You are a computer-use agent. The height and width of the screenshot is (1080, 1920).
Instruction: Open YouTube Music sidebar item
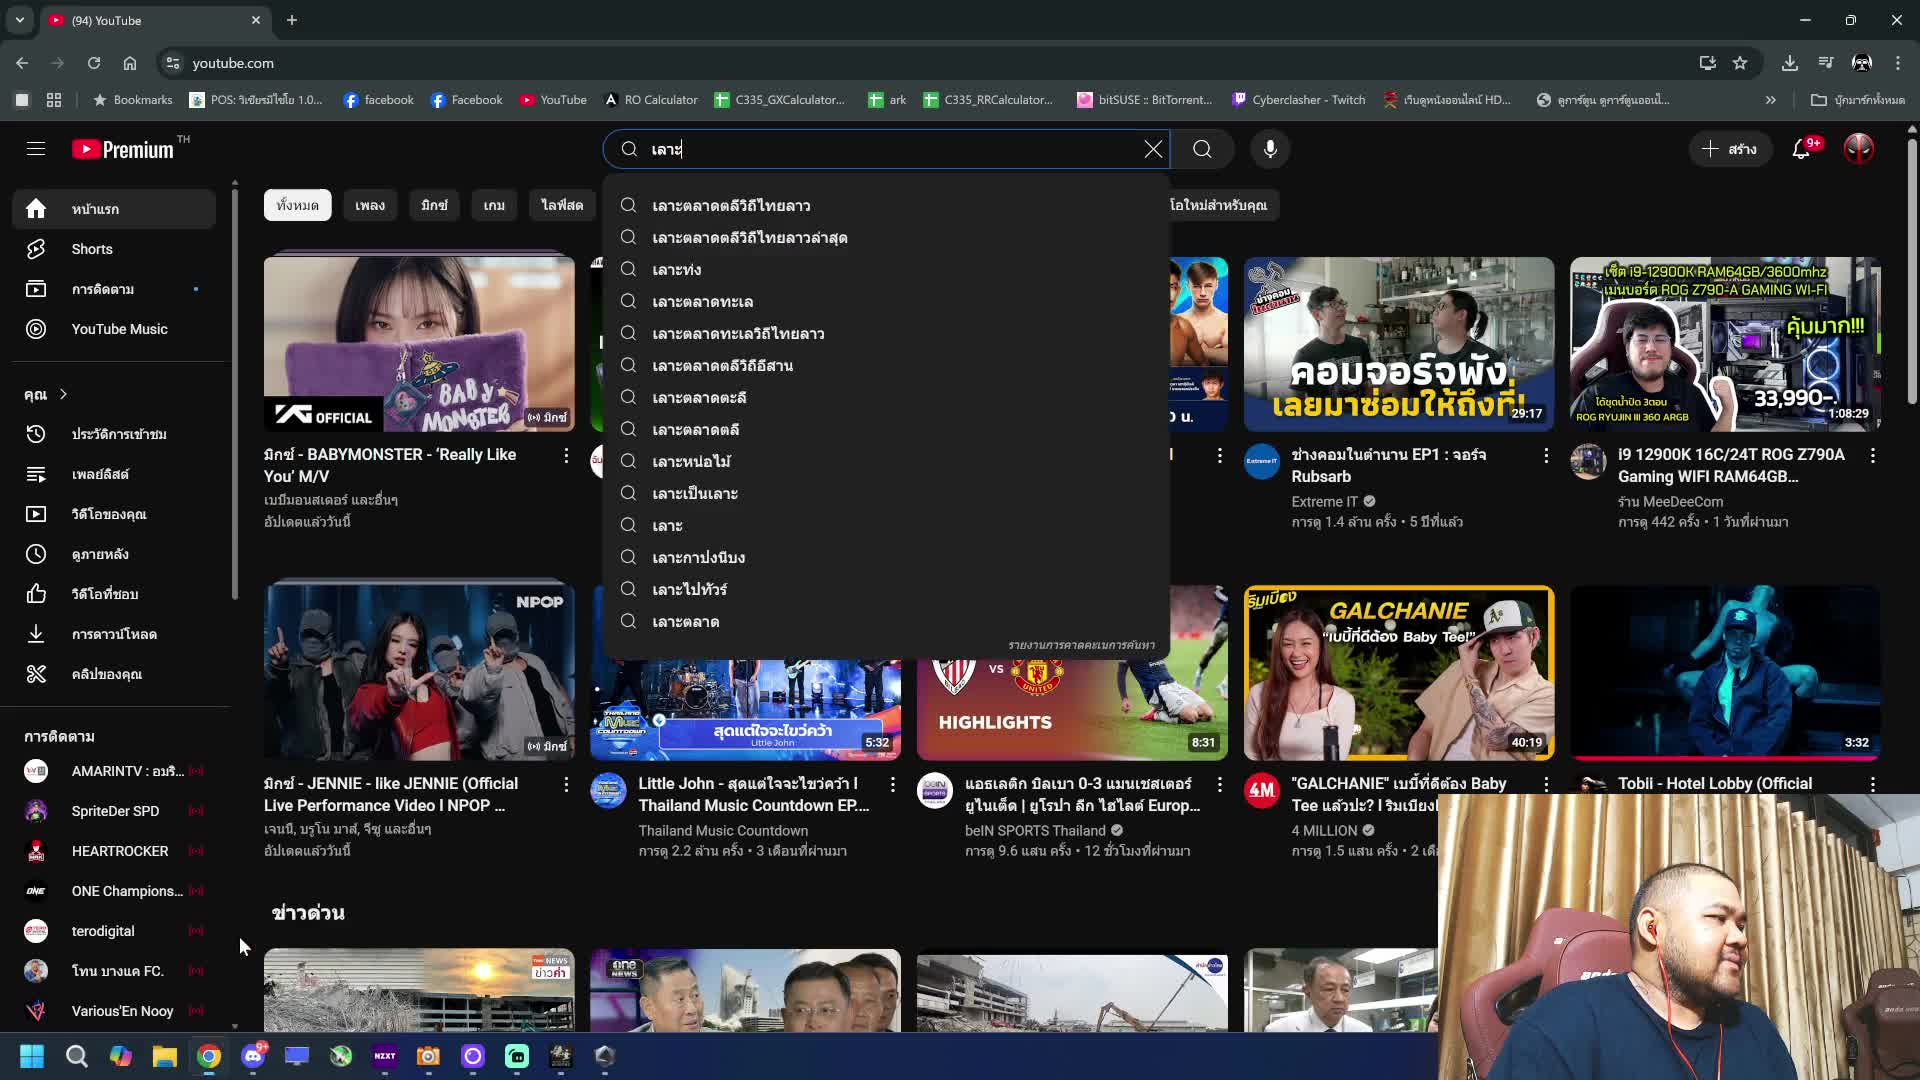pos(114,329)
